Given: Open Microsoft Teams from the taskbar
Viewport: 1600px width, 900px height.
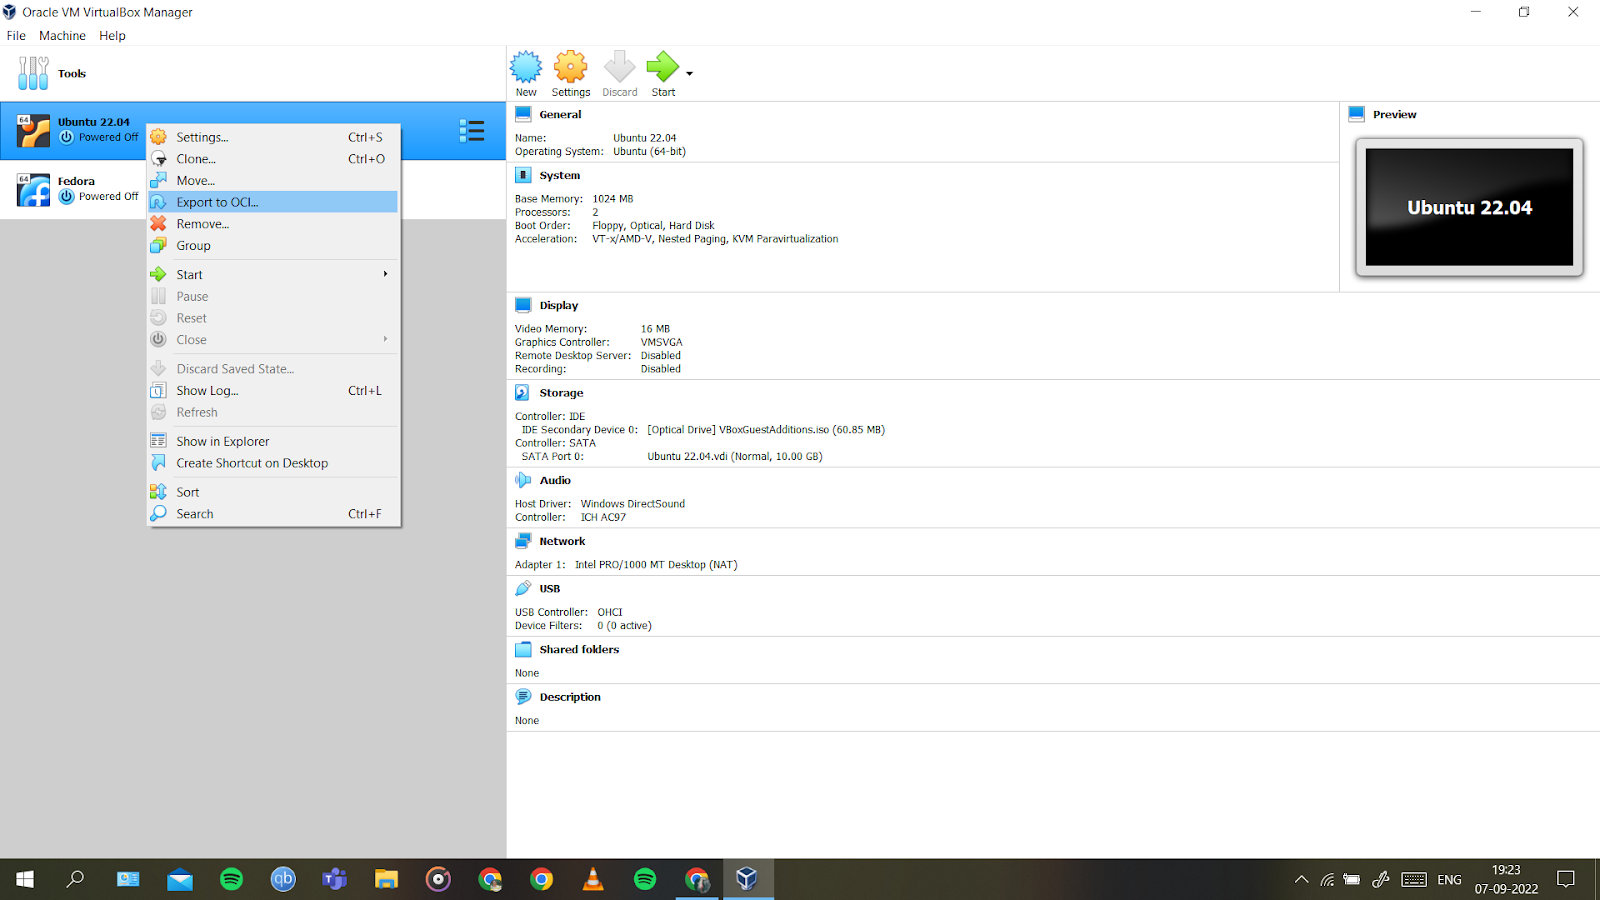Looking at the screenshot, I should [x=334, y=879].
